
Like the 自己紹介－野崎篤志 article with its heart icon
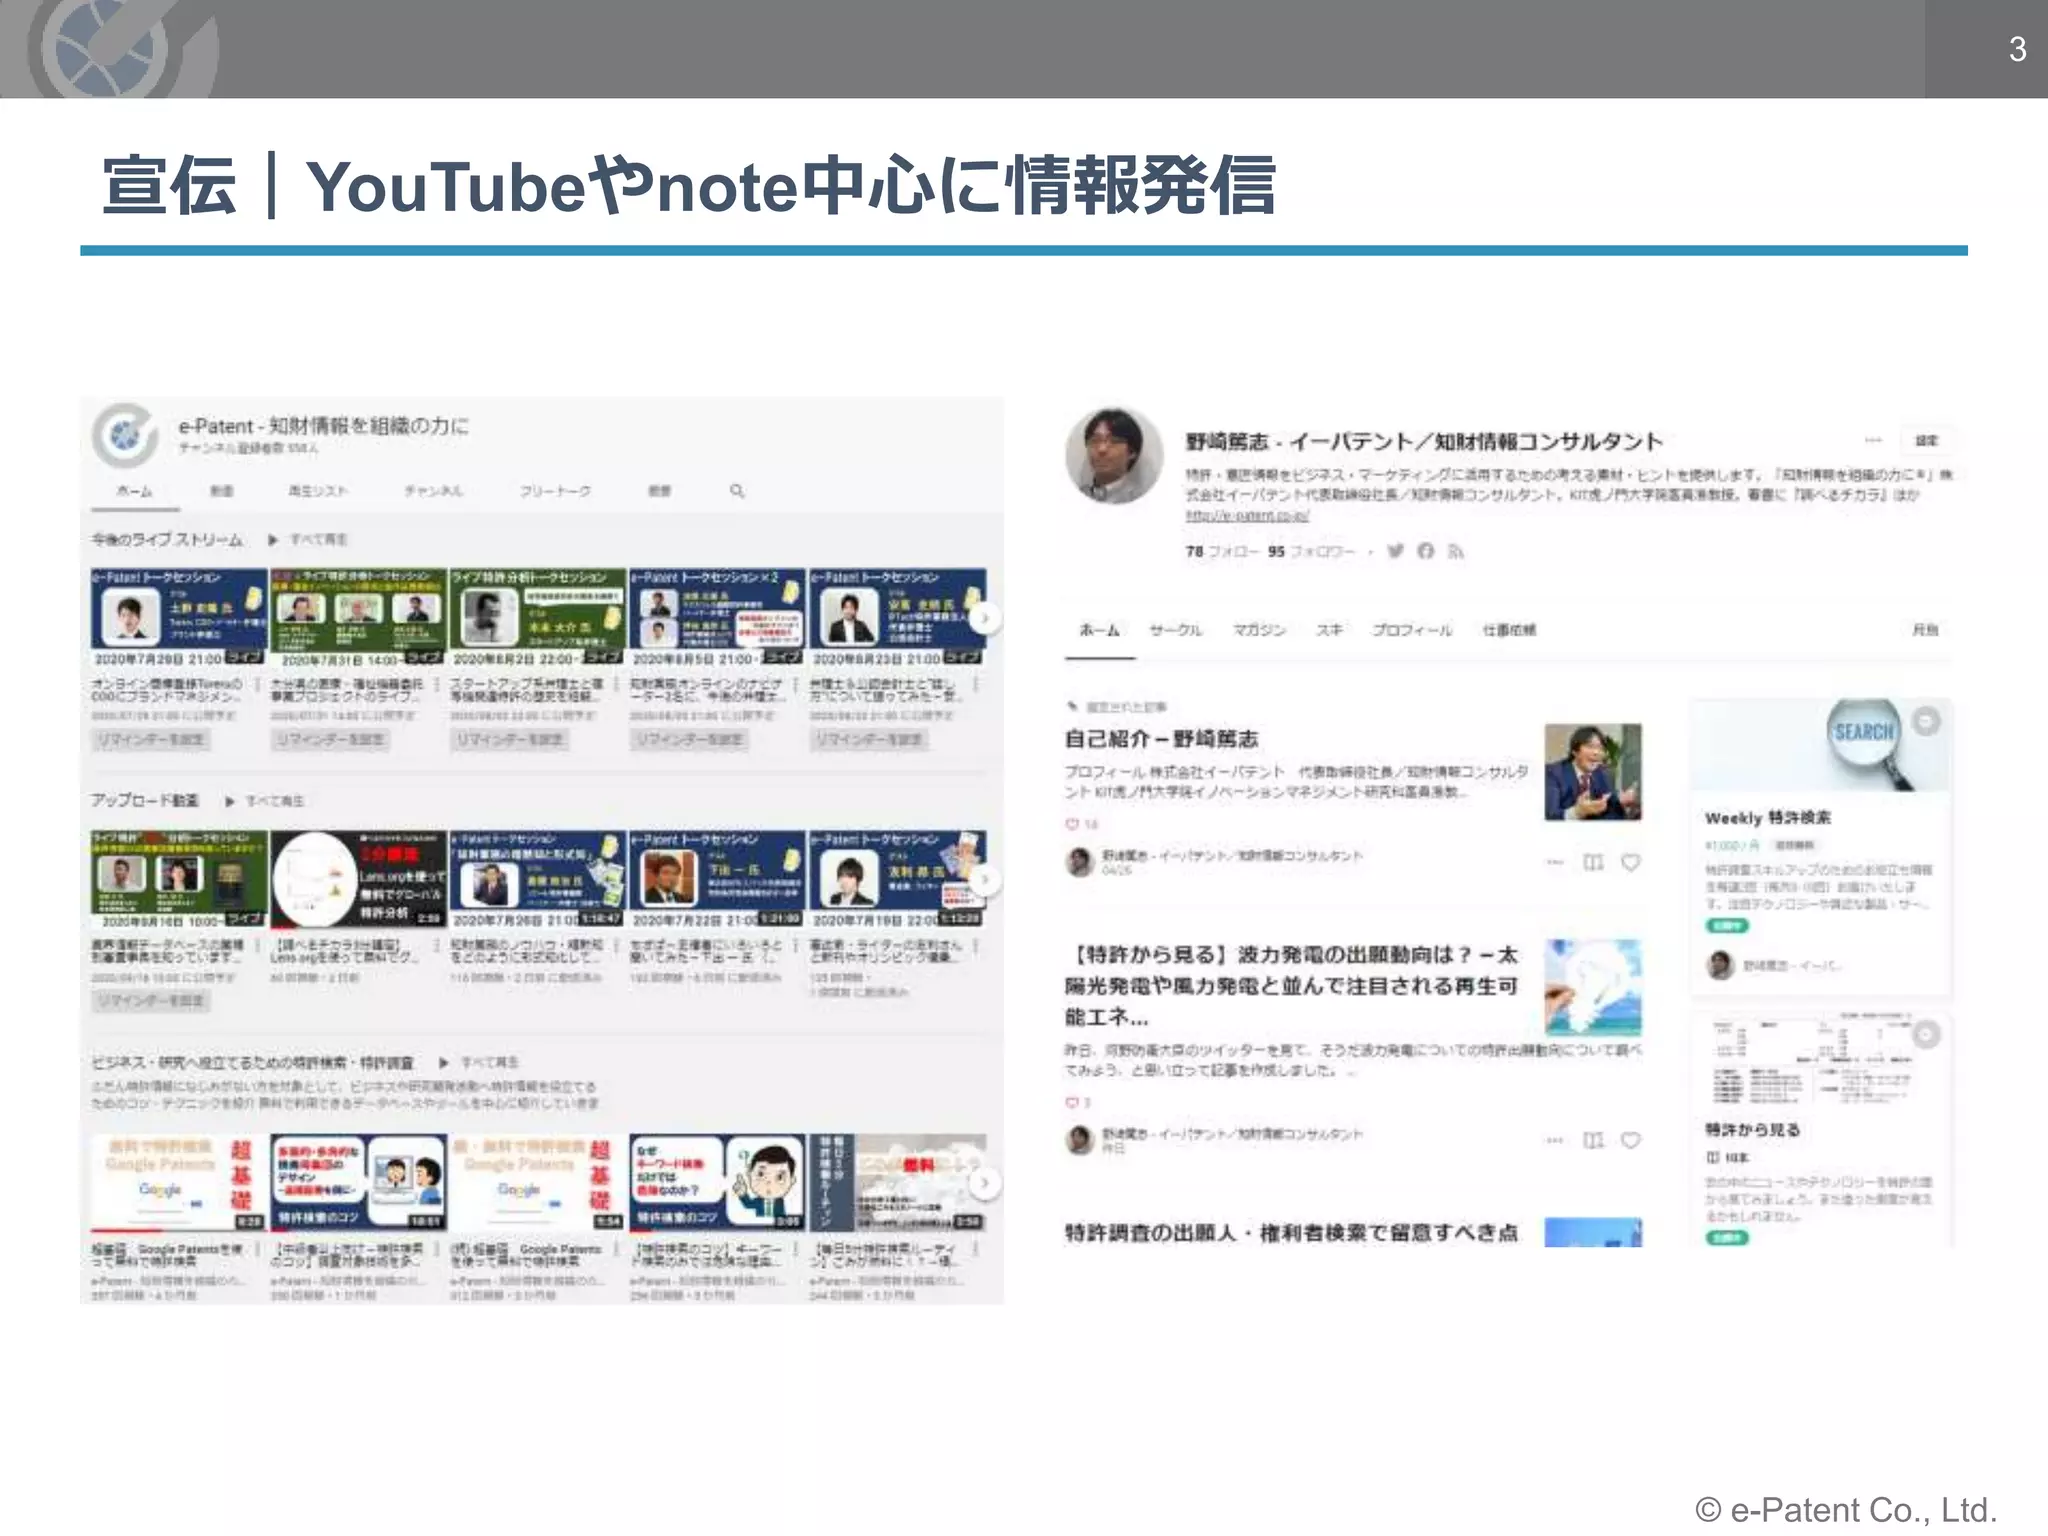[x=1631, y=862]
